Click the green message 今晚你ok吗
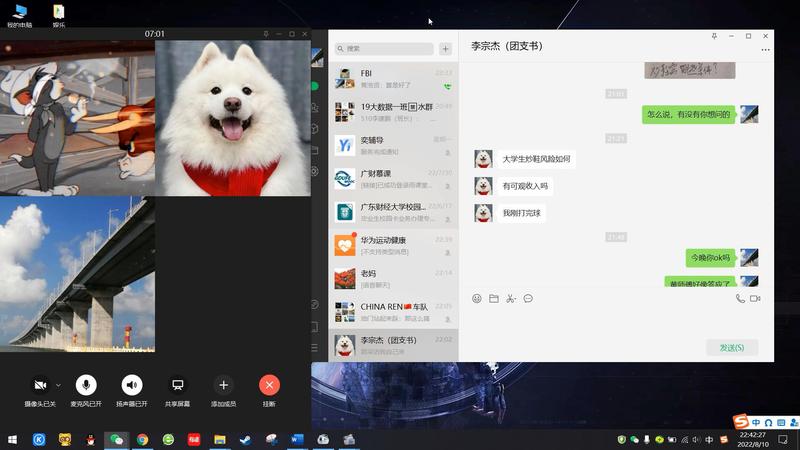Image resolution: width=800 pixels, height=450 pixels. (x=711, y=258)
